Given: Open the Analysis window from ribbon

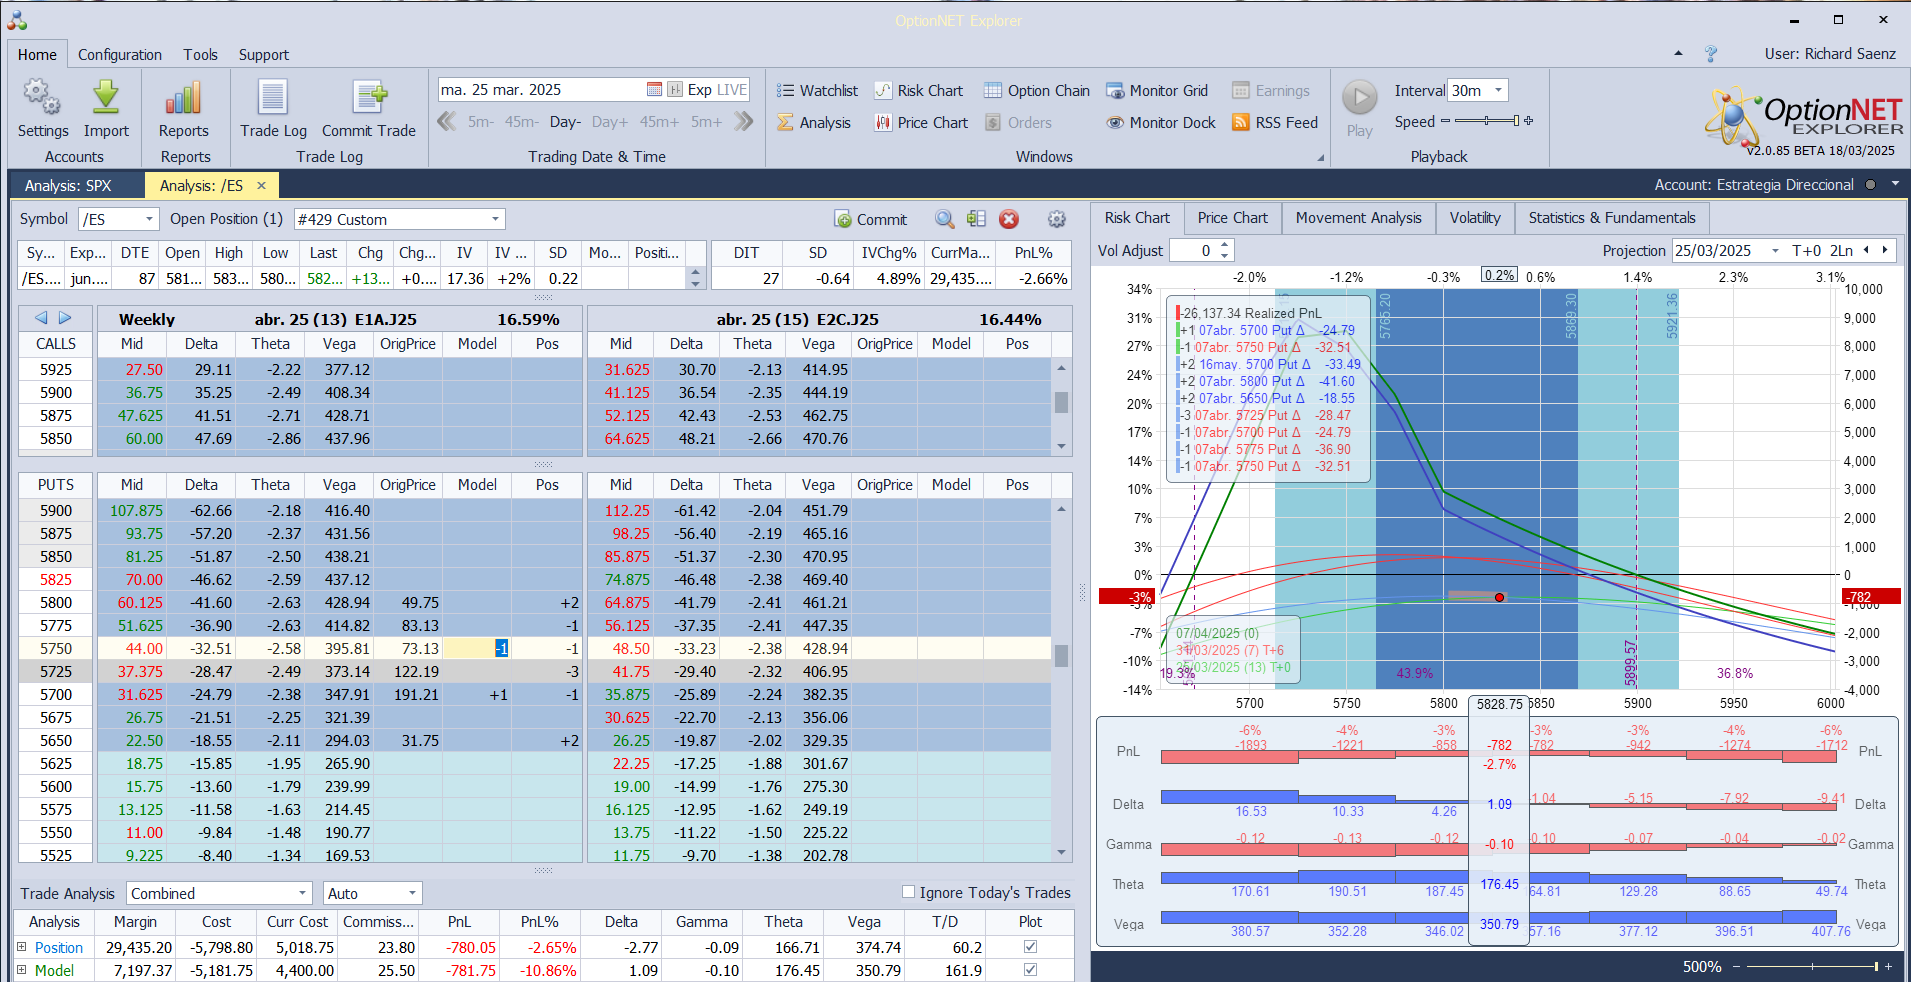Looking at the screenshot, I should tap(814, 123).
